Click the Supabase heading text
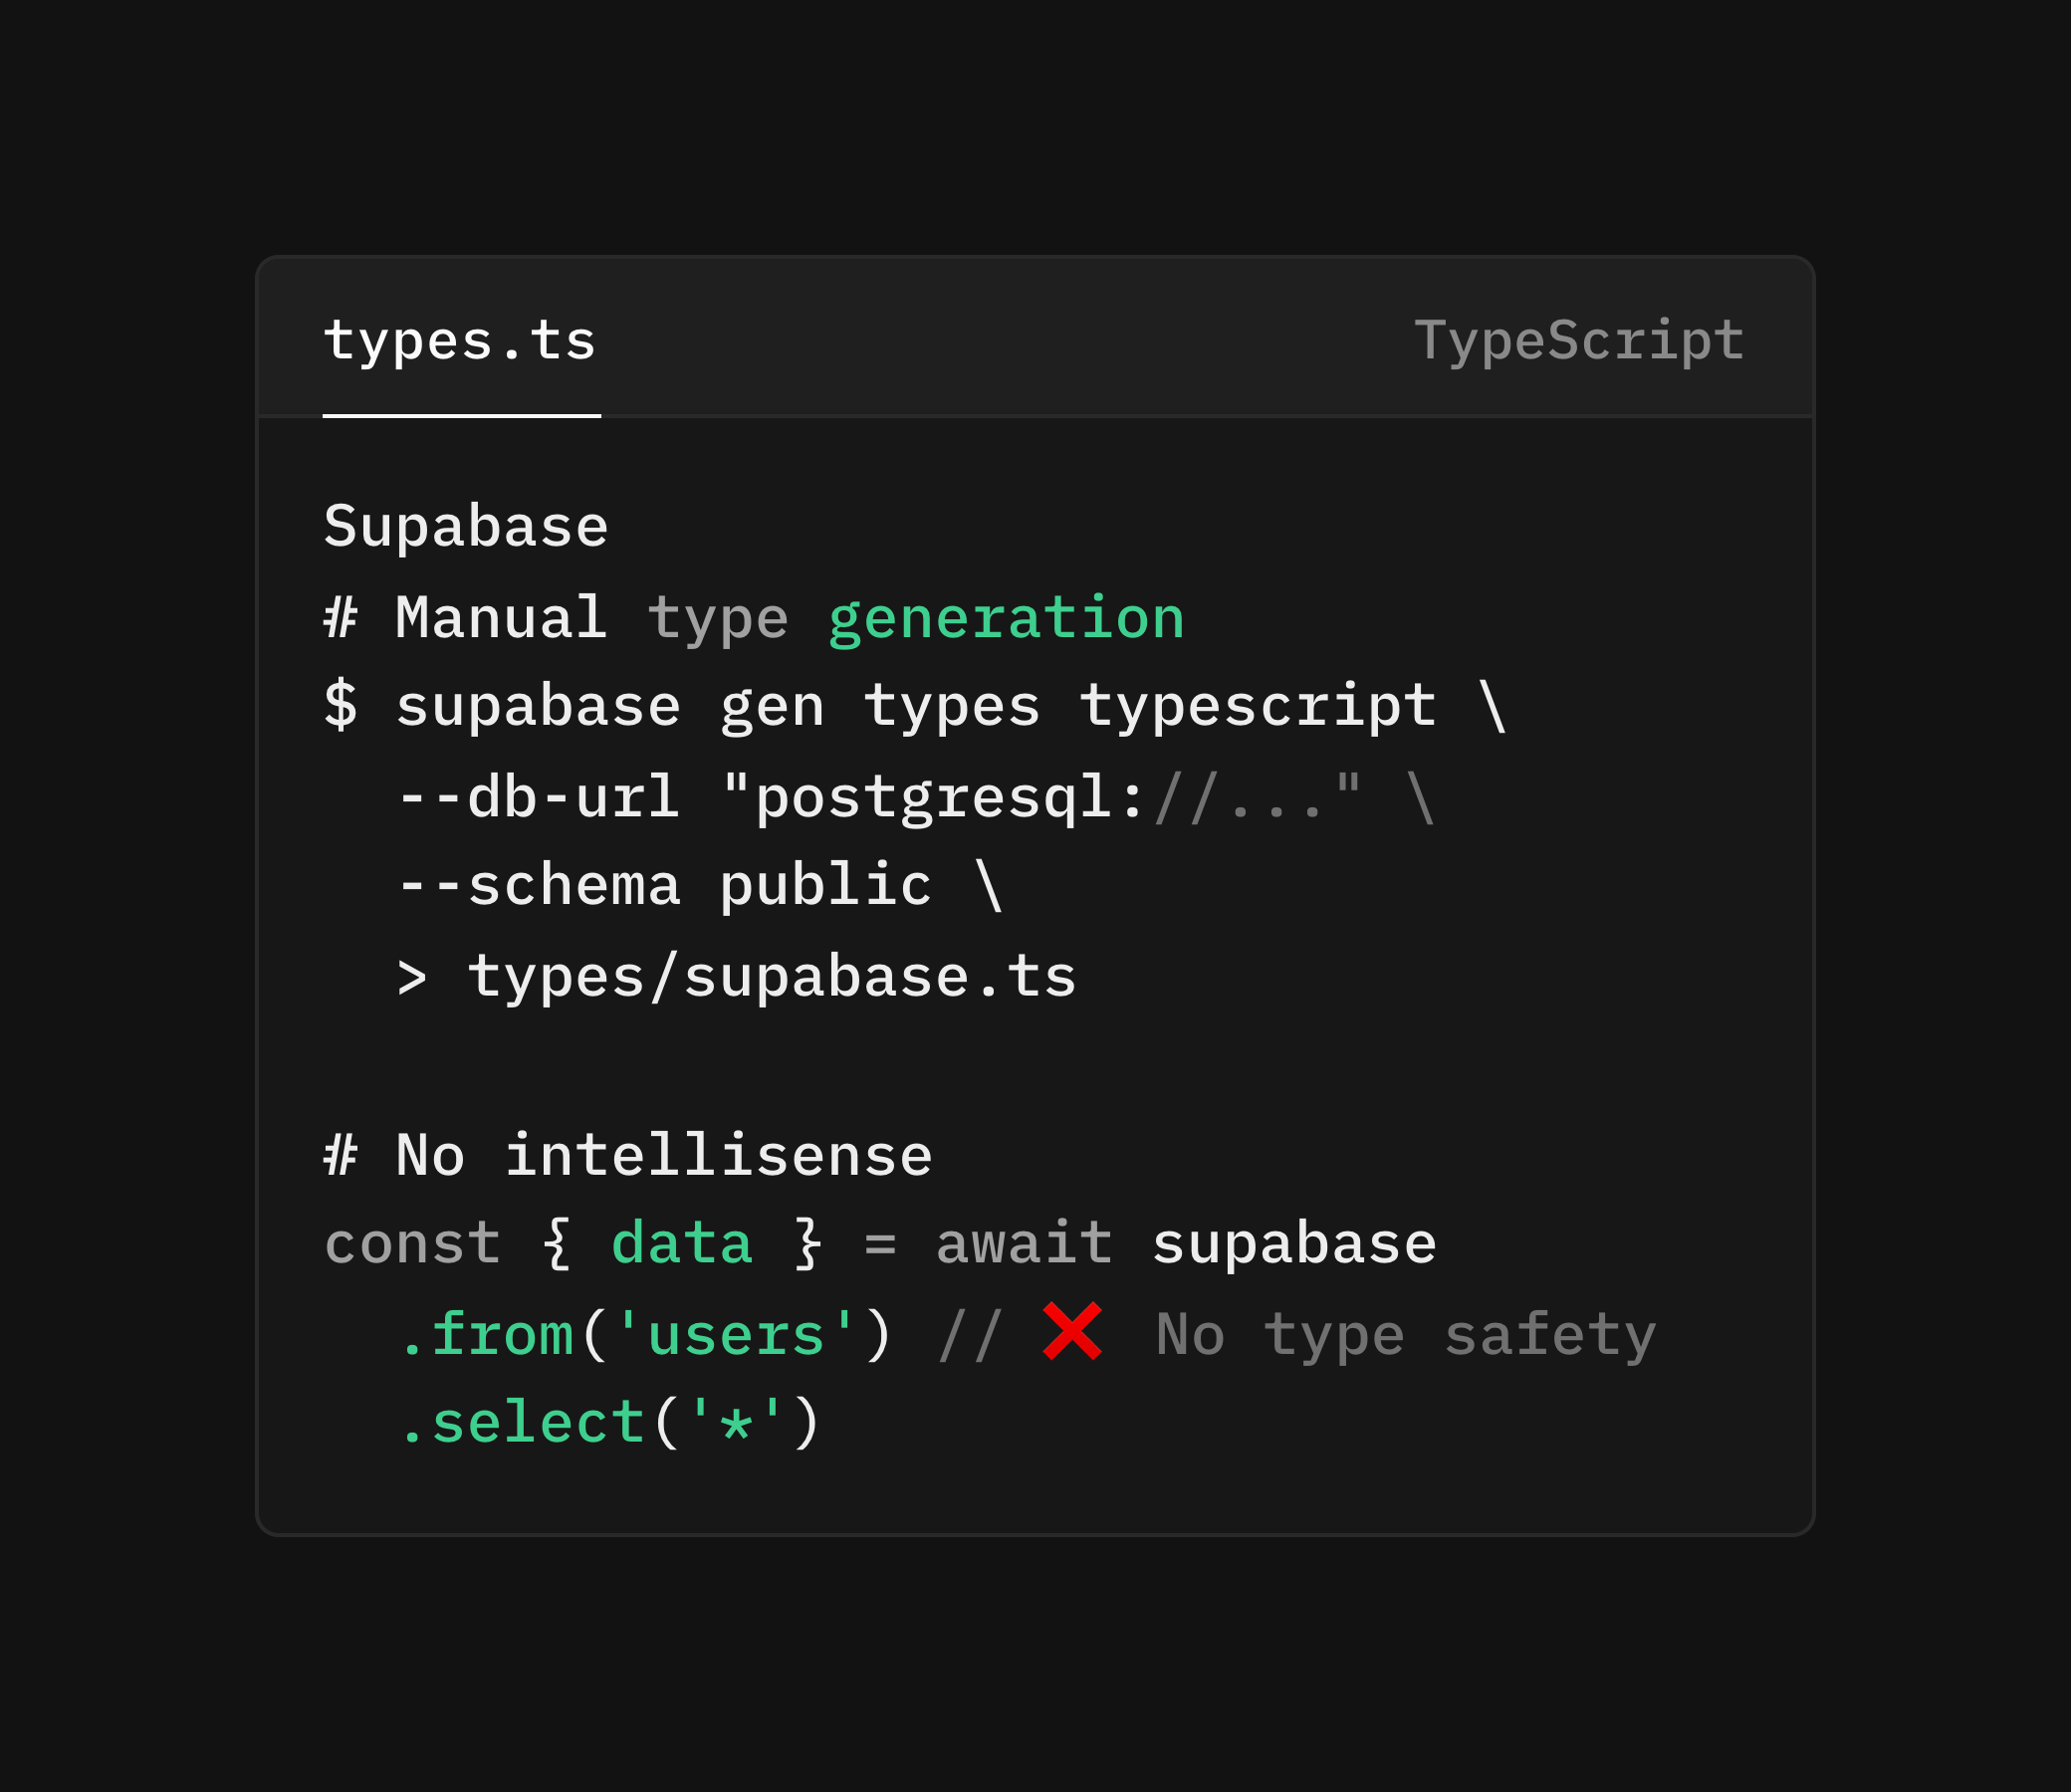2071x1792 pixels. click(x=466, y=526)
